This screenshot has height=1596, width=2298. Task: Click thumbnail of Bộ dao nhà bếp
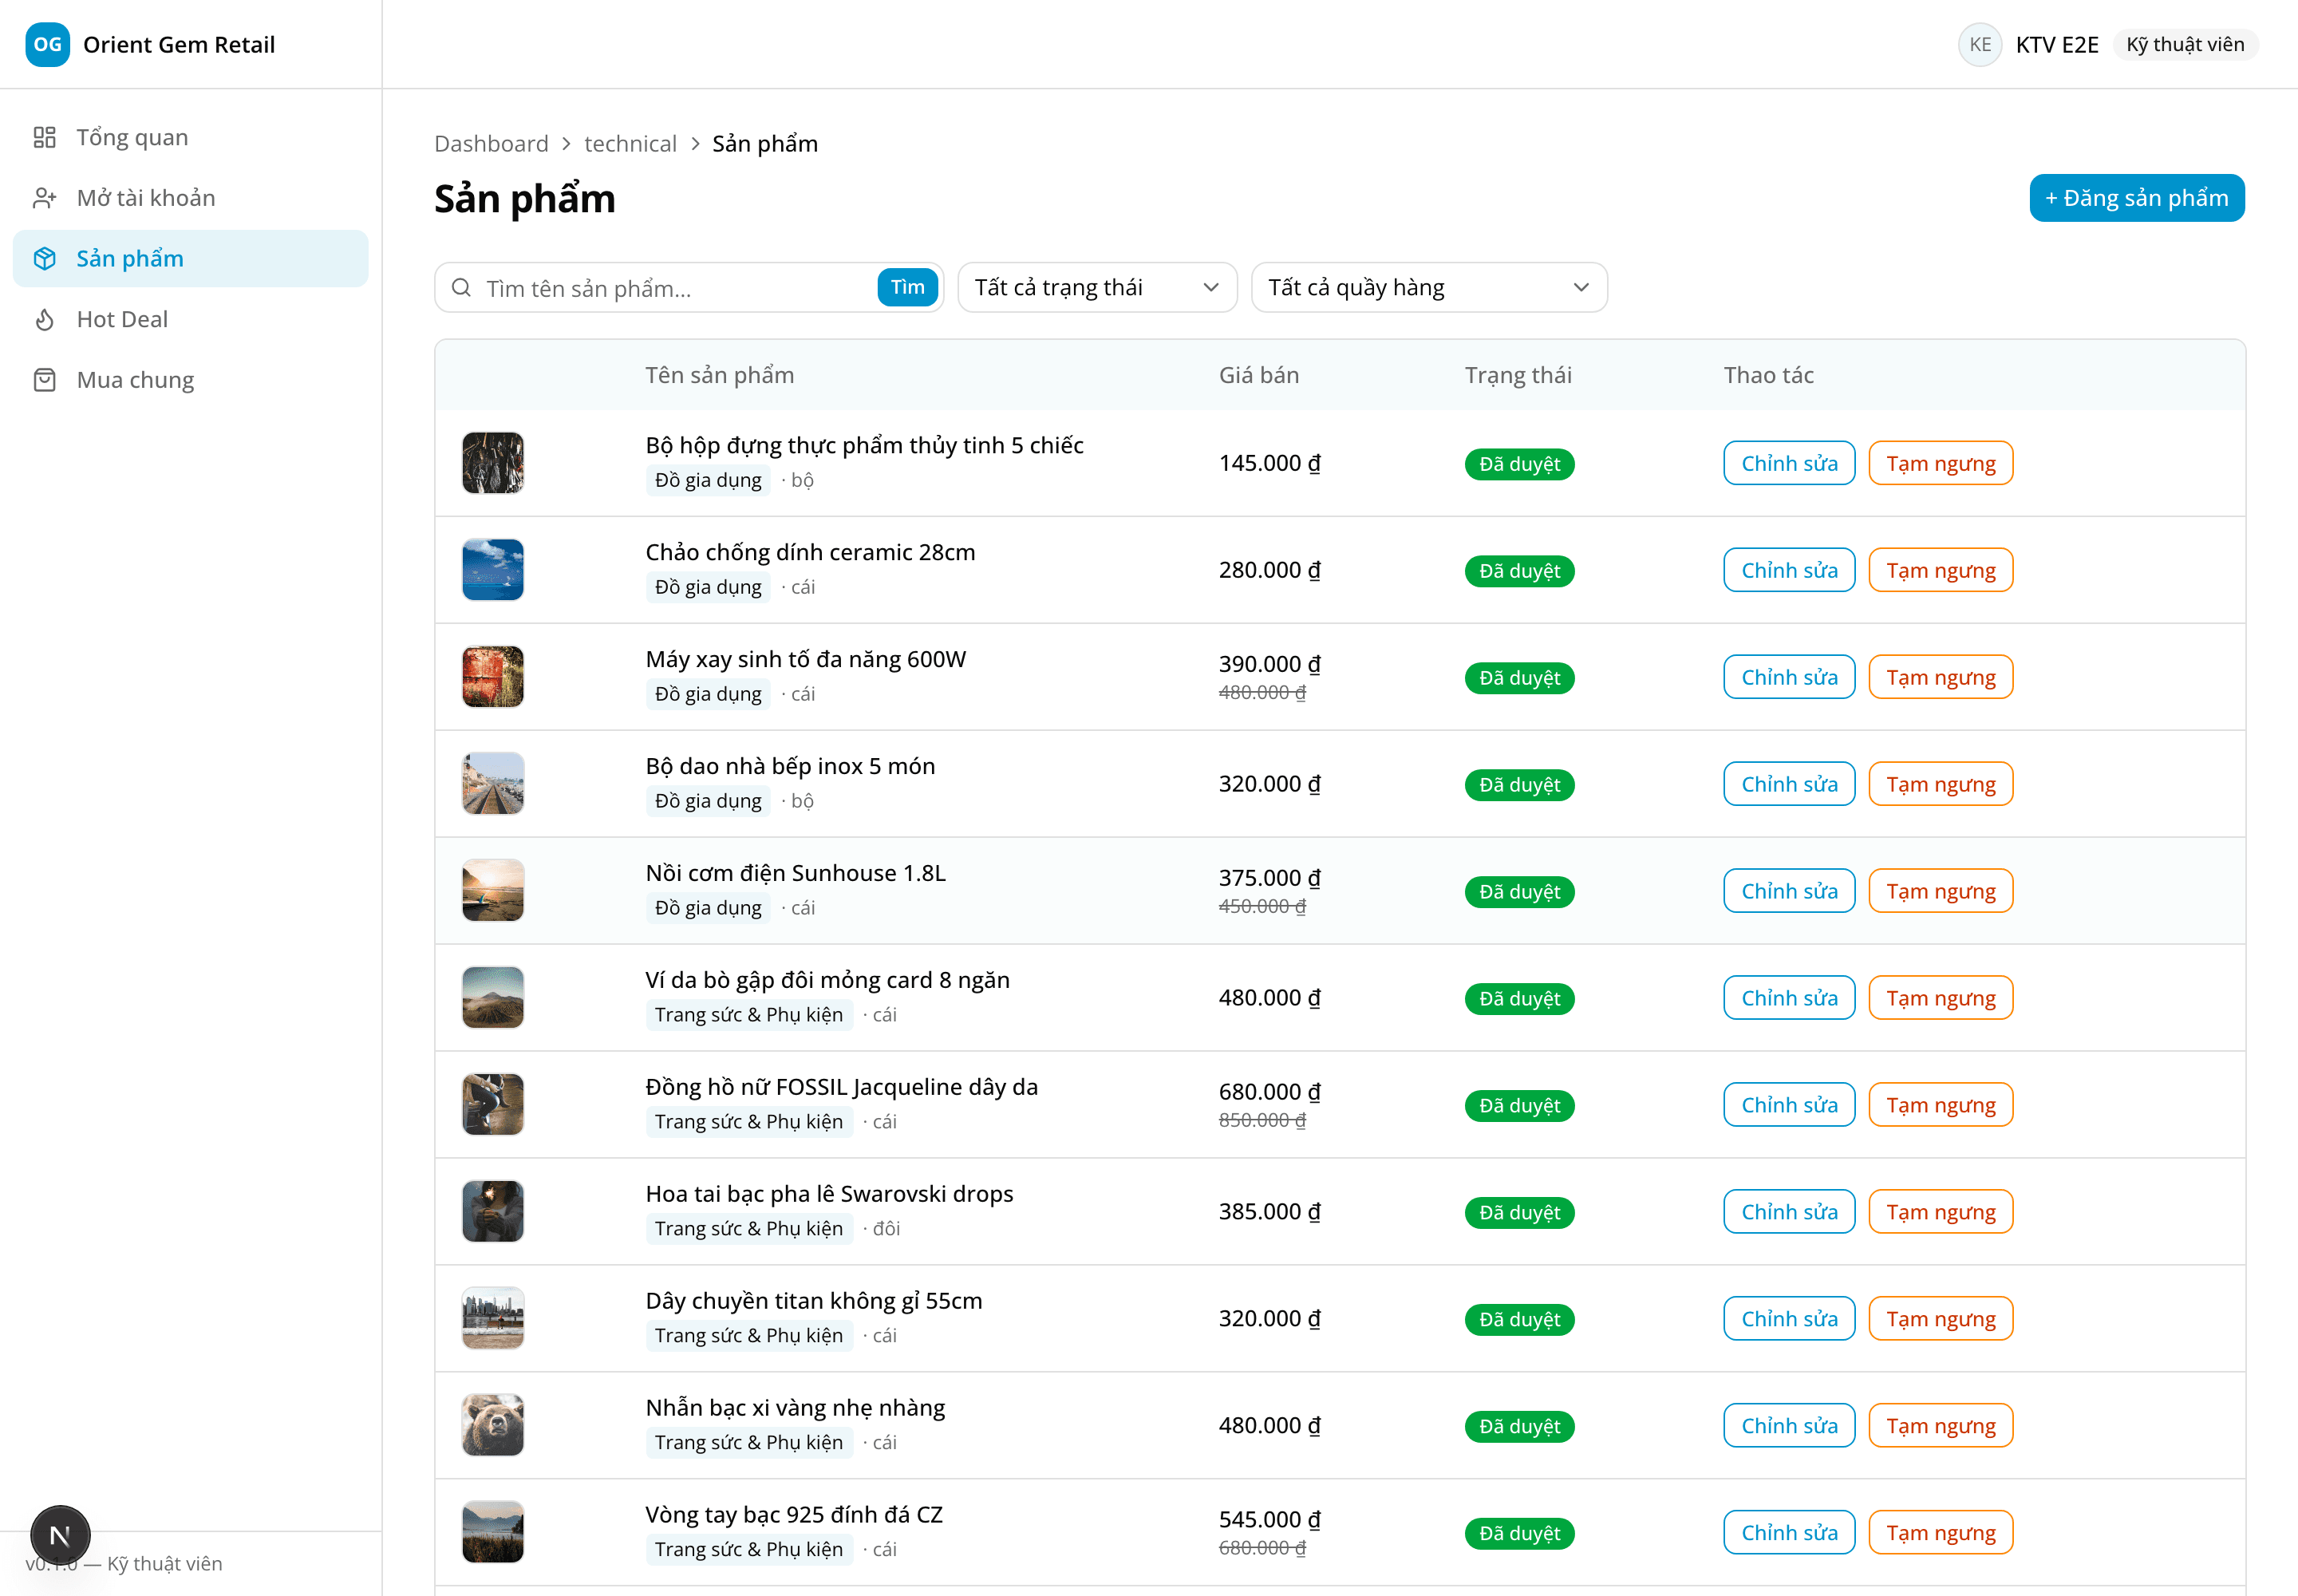point(492,784)
